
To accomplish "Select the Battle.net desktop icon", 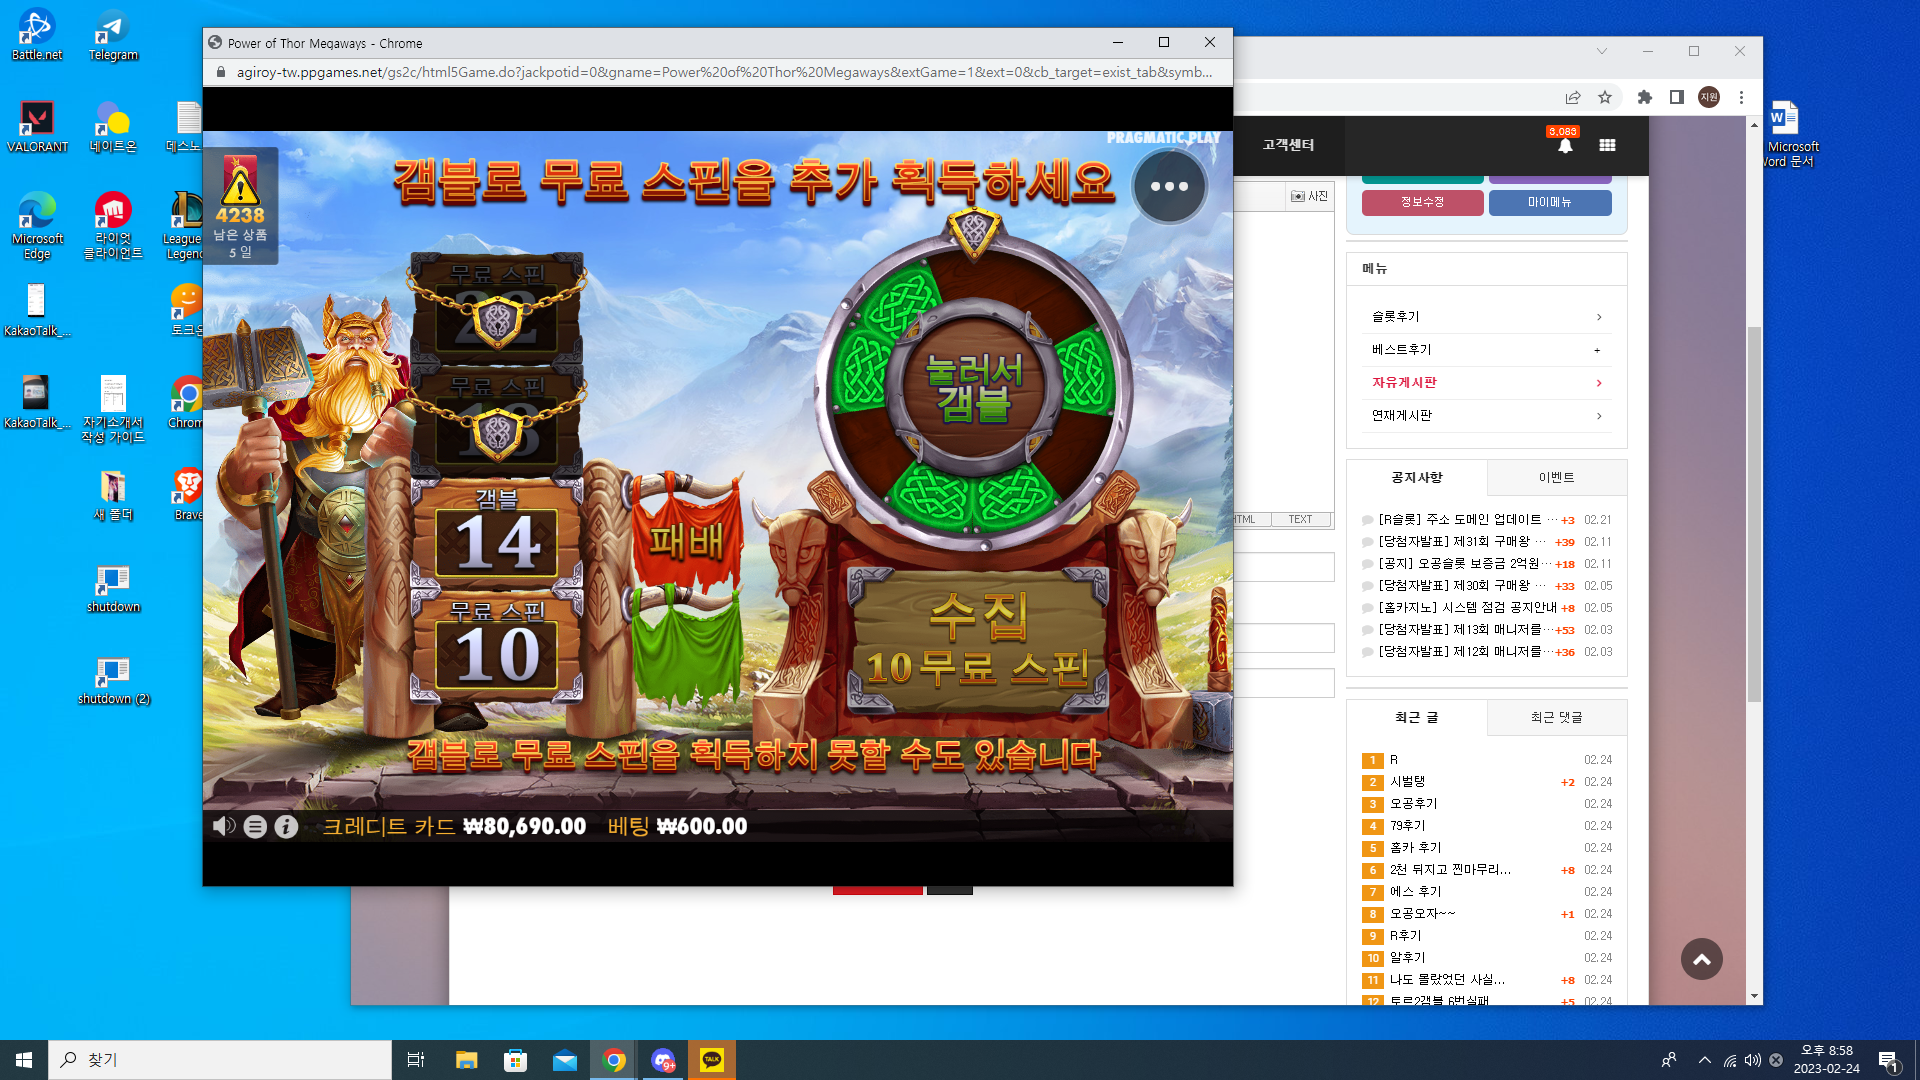I will (37, 35).
